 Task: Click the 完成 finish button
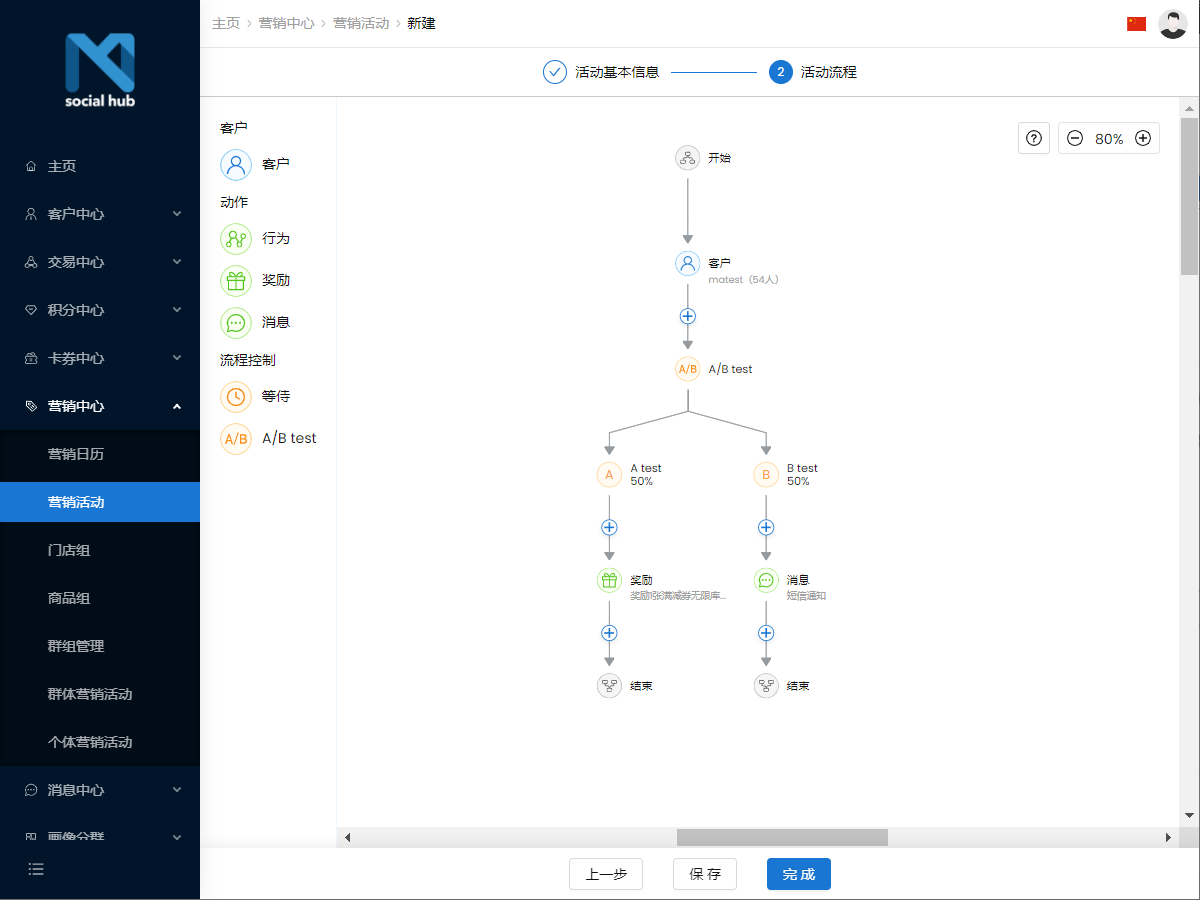(798, 873)
